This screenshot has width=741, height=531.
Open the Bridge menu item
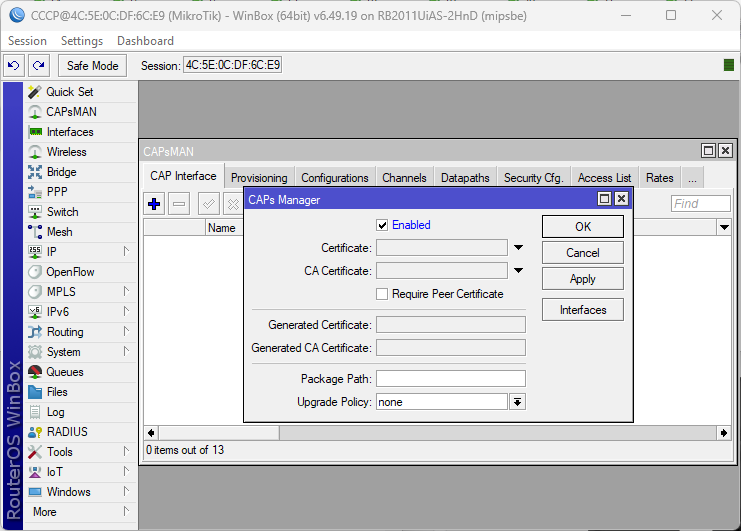click(80, 172)
